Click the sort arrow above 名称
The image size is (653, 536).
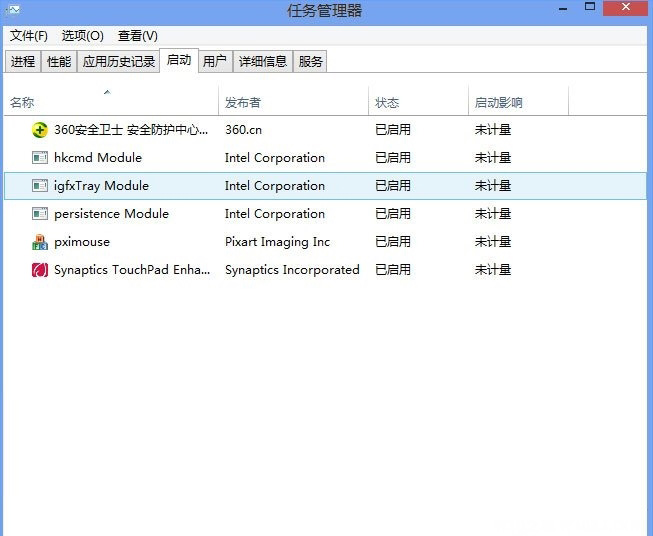click(107, 92)
